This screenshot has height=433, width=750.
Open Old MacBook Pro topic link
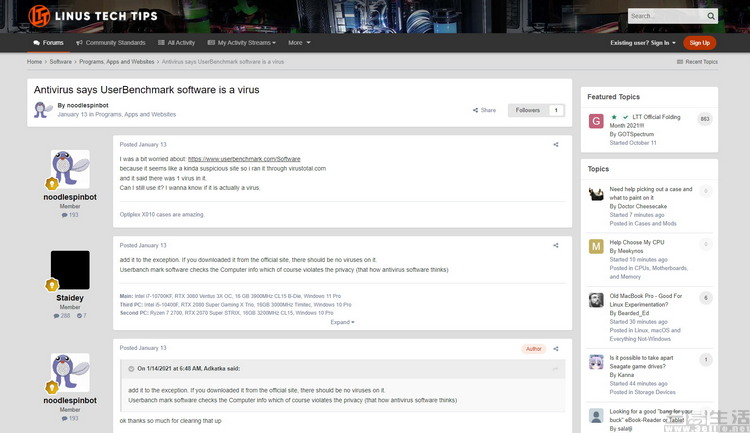click(x=646, y=300)
